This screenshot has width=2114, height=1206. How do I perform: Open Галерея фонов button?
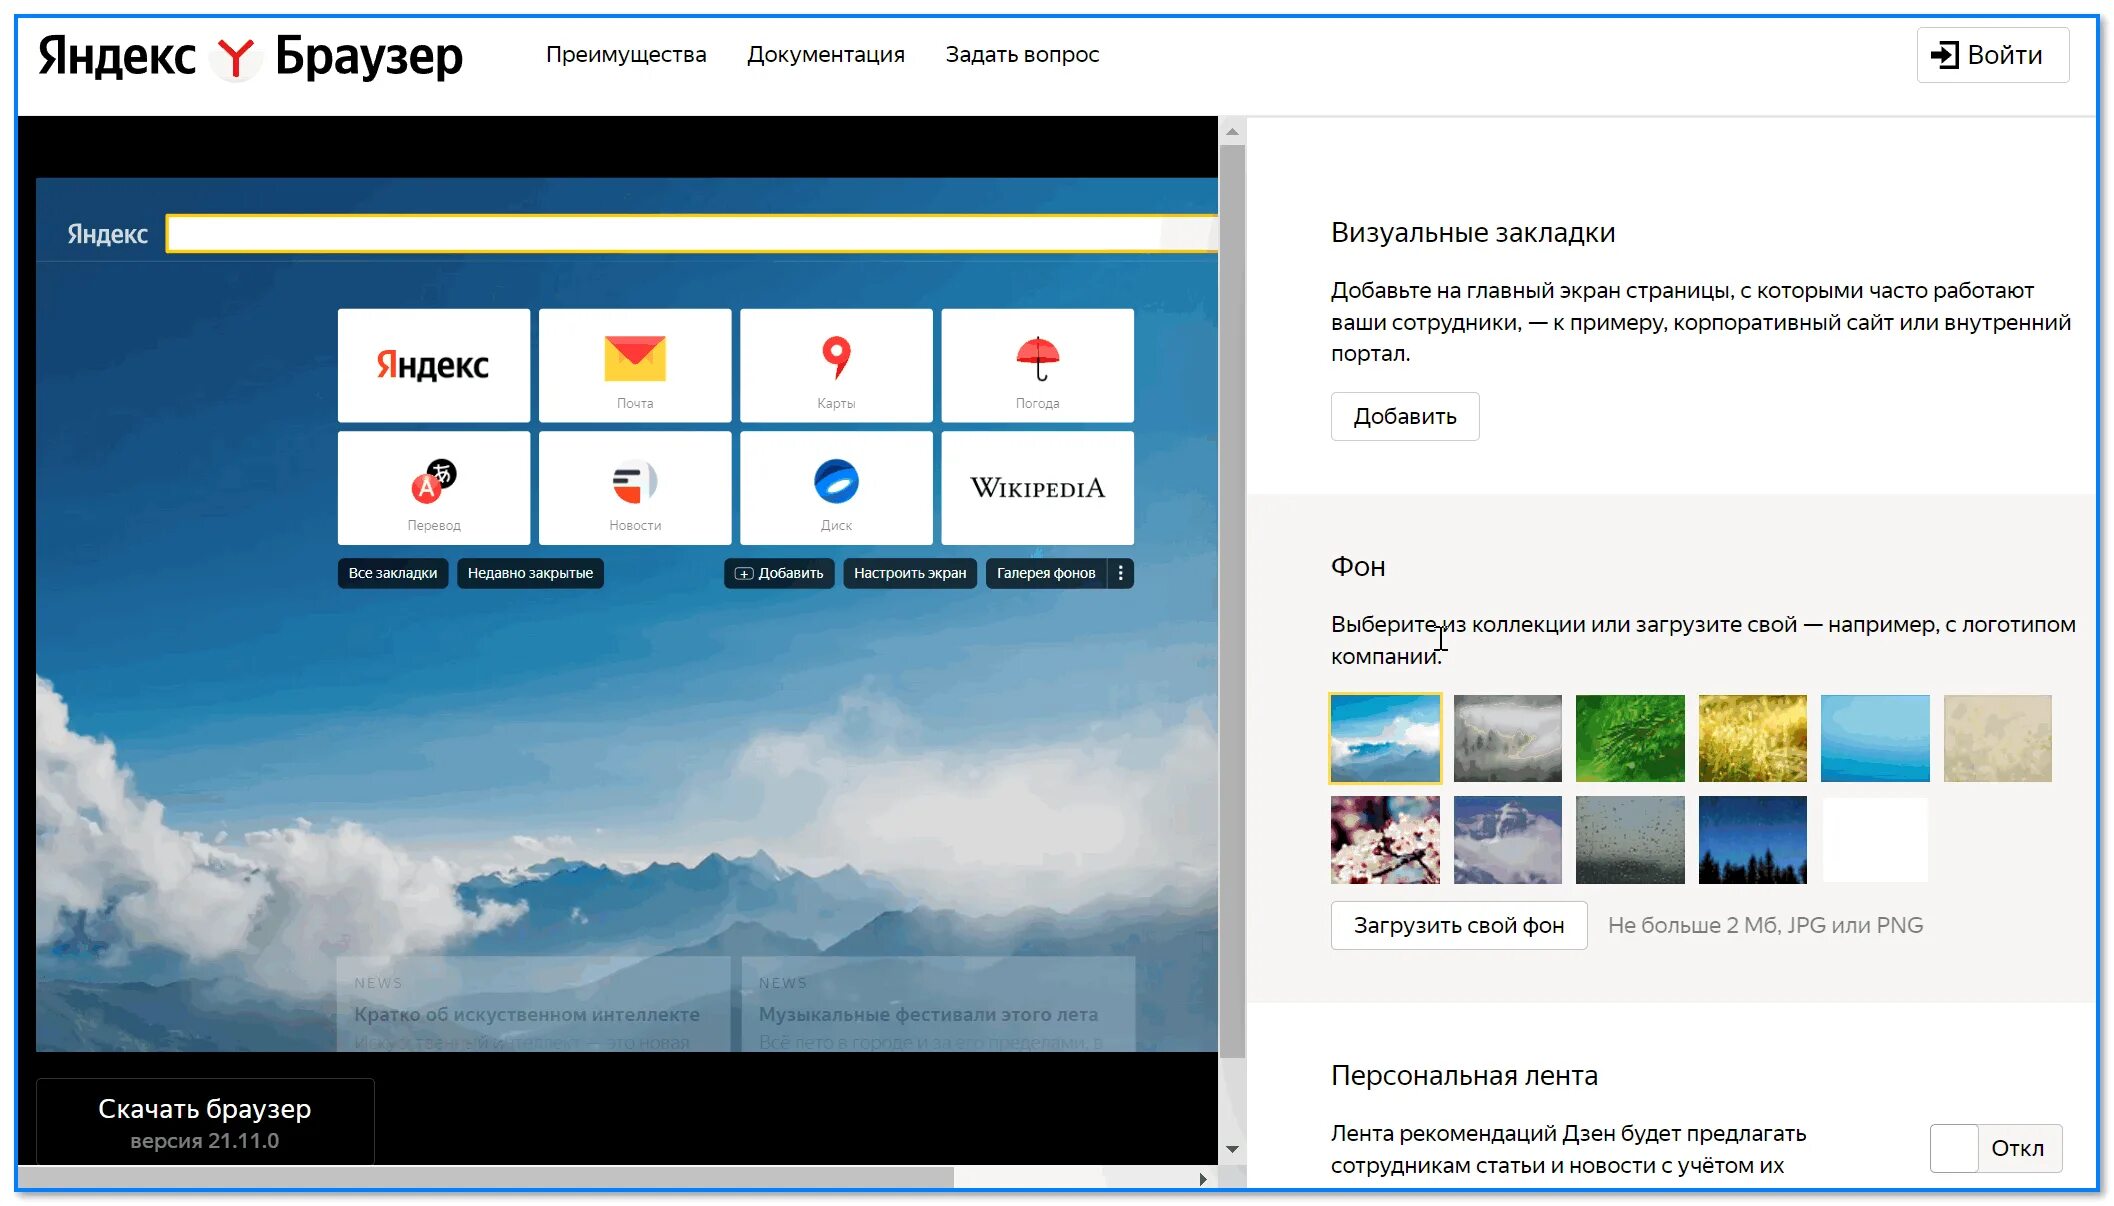point(1046,573)
